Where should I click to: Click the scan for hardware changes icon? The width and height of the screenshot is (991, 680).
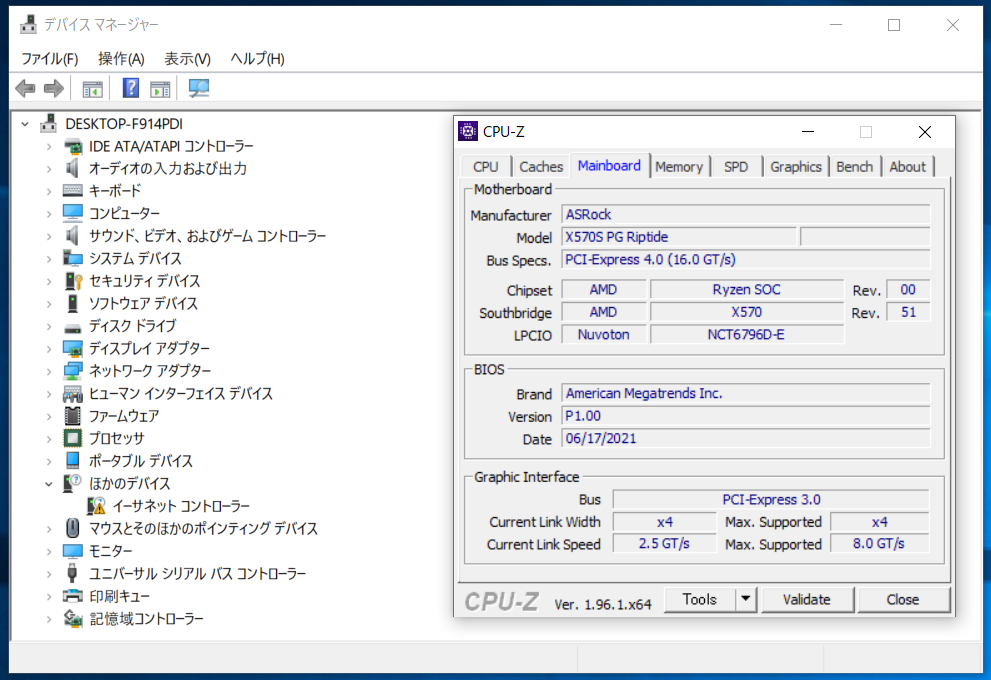[x=198, y=88]
